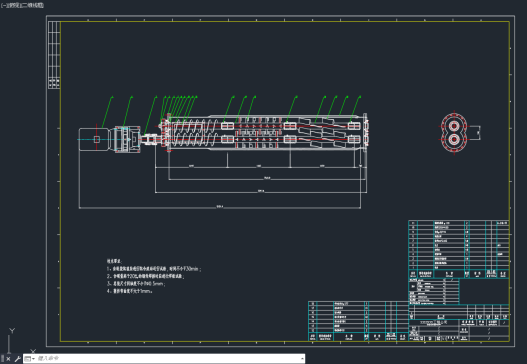Click the UCS axis icon

point(20,341)
